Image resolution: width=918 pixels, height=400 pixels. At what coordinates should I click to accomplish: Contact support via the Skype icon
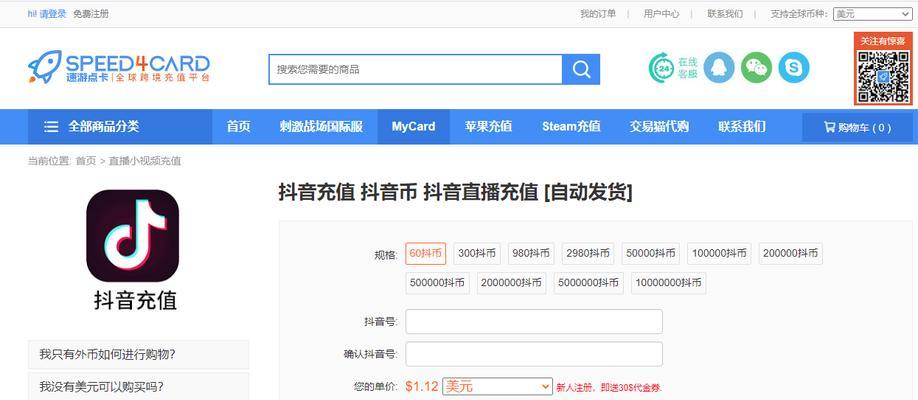click(794, 67)
